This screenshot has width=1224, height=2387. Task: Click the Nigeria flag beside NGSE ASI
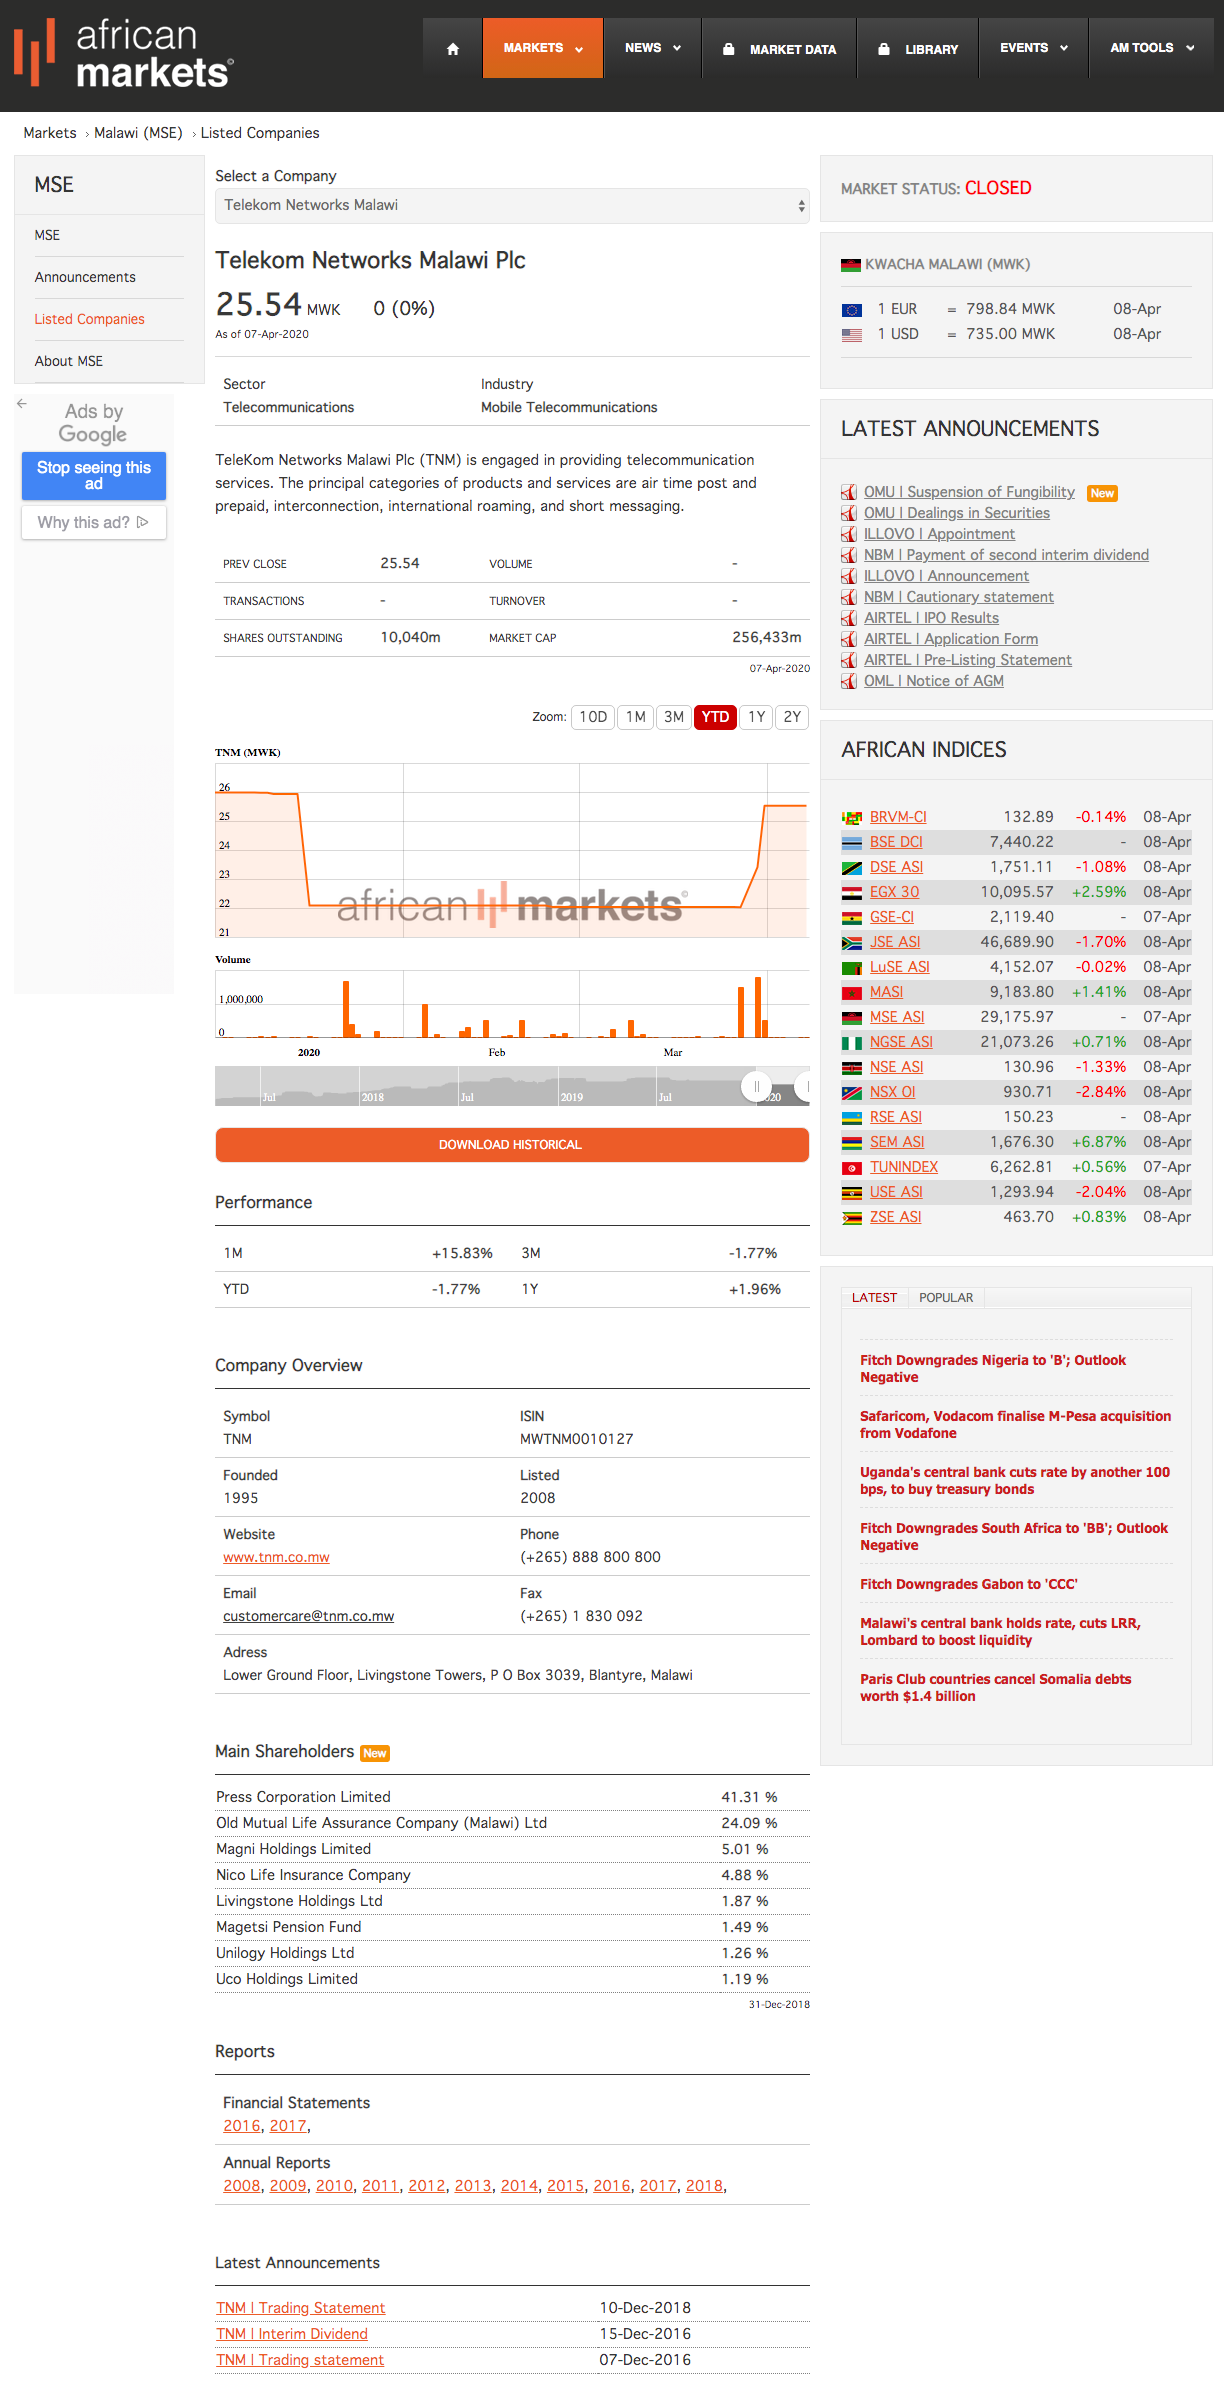[852, 1043]
